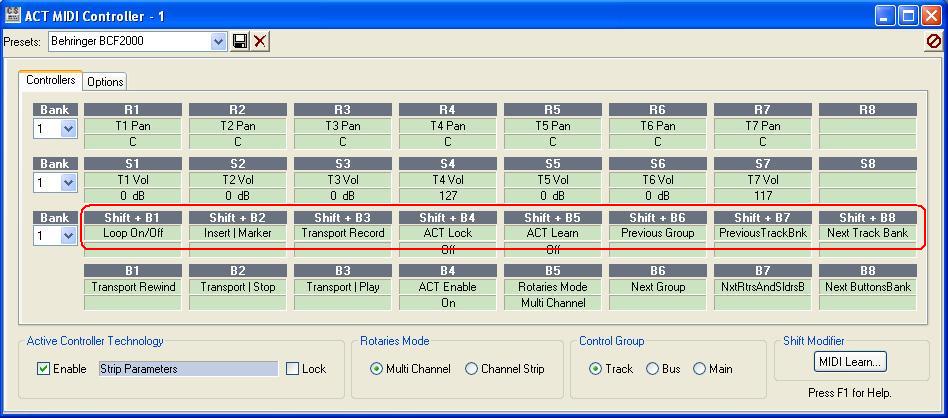The width and height of the screenshot is (948, 418).
Task: Click S4 T4 Vol parameter cell
Action: 447,180
